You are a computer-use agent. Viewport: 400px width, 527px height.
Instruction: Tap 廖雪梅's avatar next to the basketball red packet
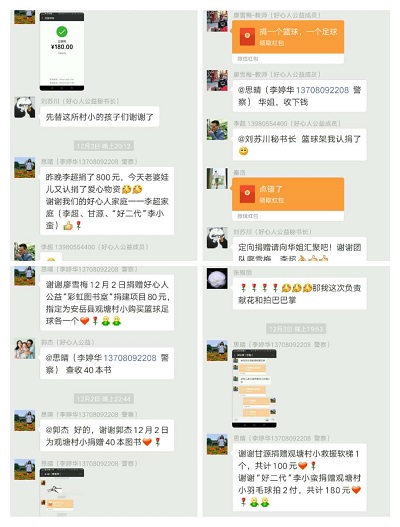(x=217, y=21)
